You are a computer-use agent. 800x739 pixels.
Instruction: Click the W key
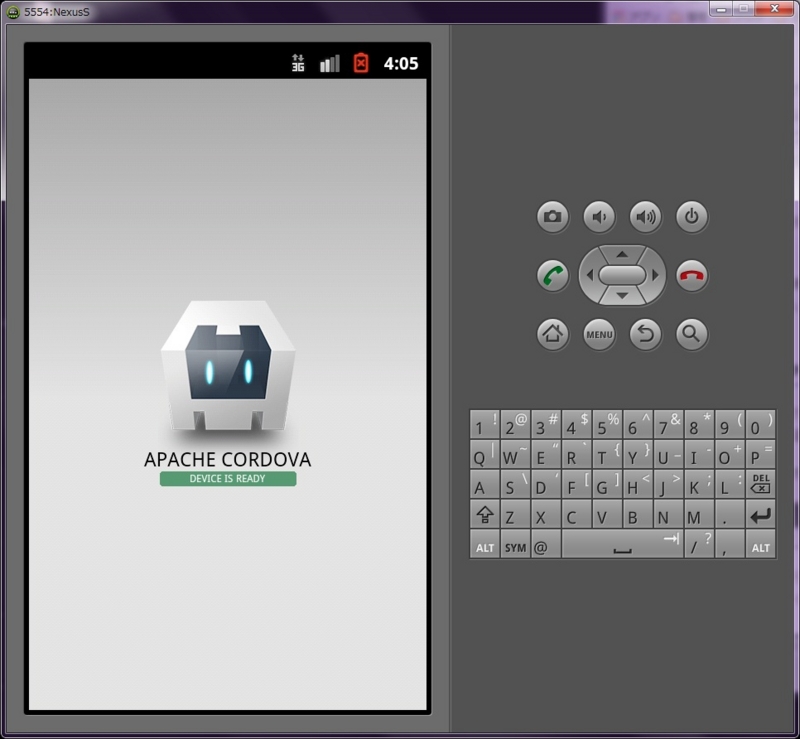pos(515,454)
